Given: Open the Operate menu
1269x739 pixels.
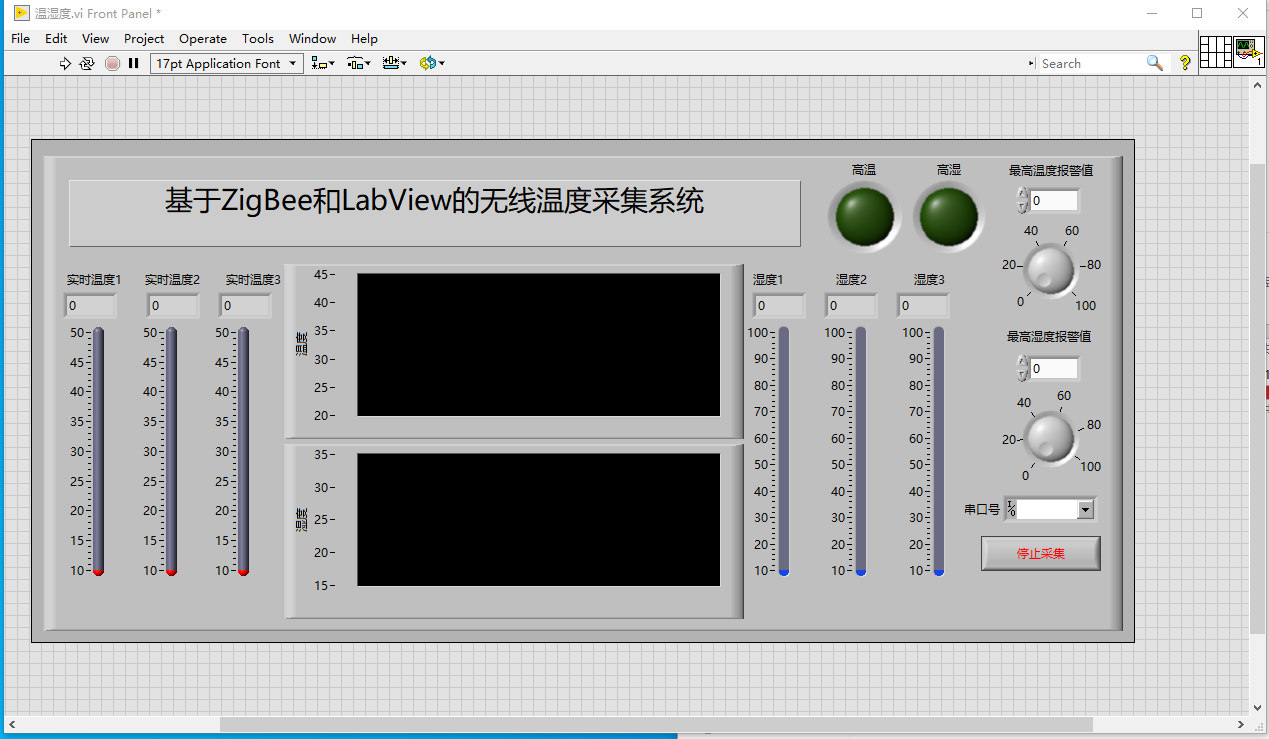Looking at the screenshot, I should (x=203, y=38).
